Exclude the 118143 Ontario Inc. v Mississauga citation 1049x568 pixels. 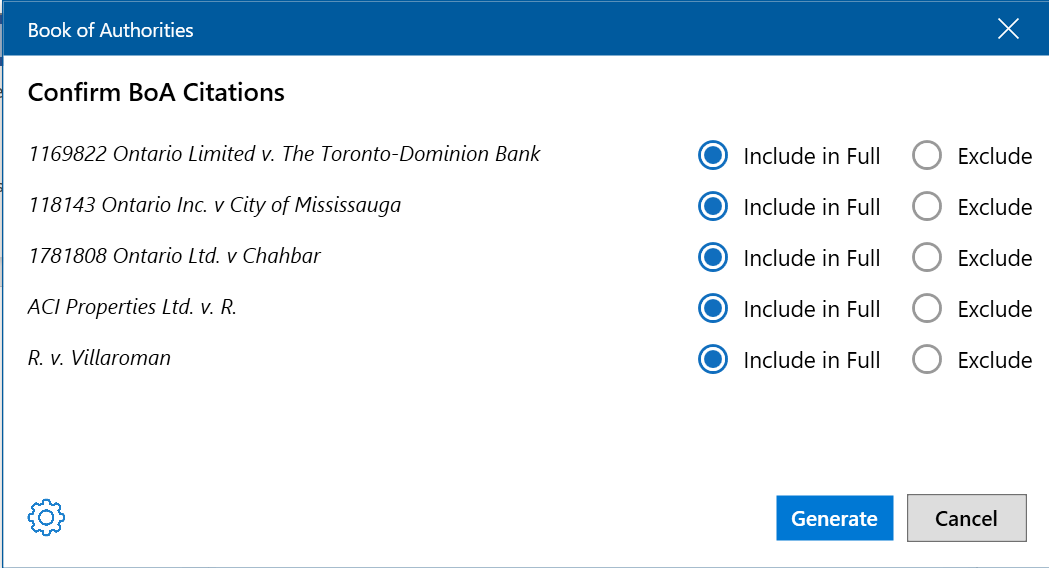927,206
